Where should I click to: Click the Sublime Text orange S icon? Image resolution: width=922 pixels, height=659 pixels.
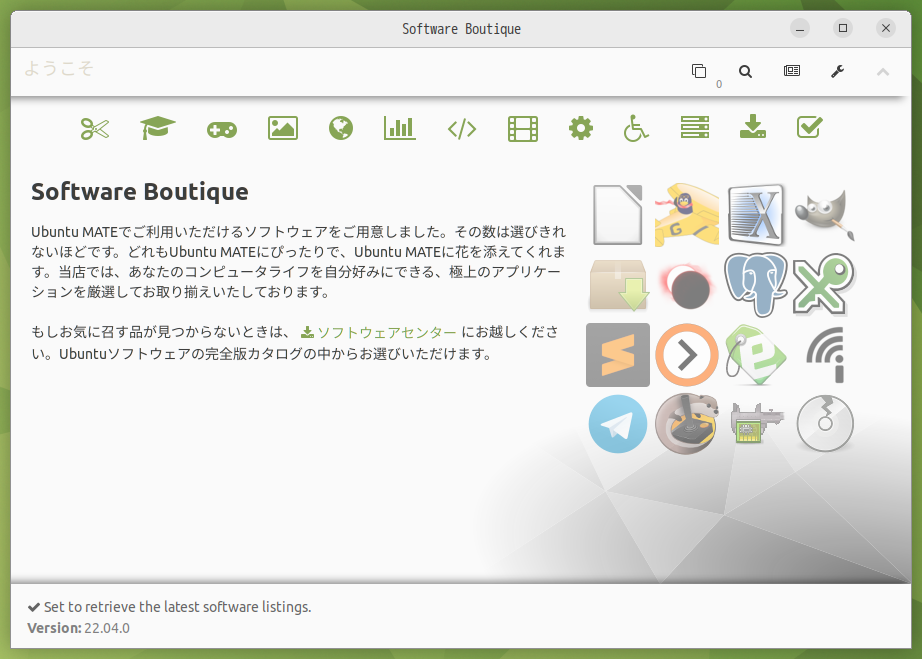618,355
